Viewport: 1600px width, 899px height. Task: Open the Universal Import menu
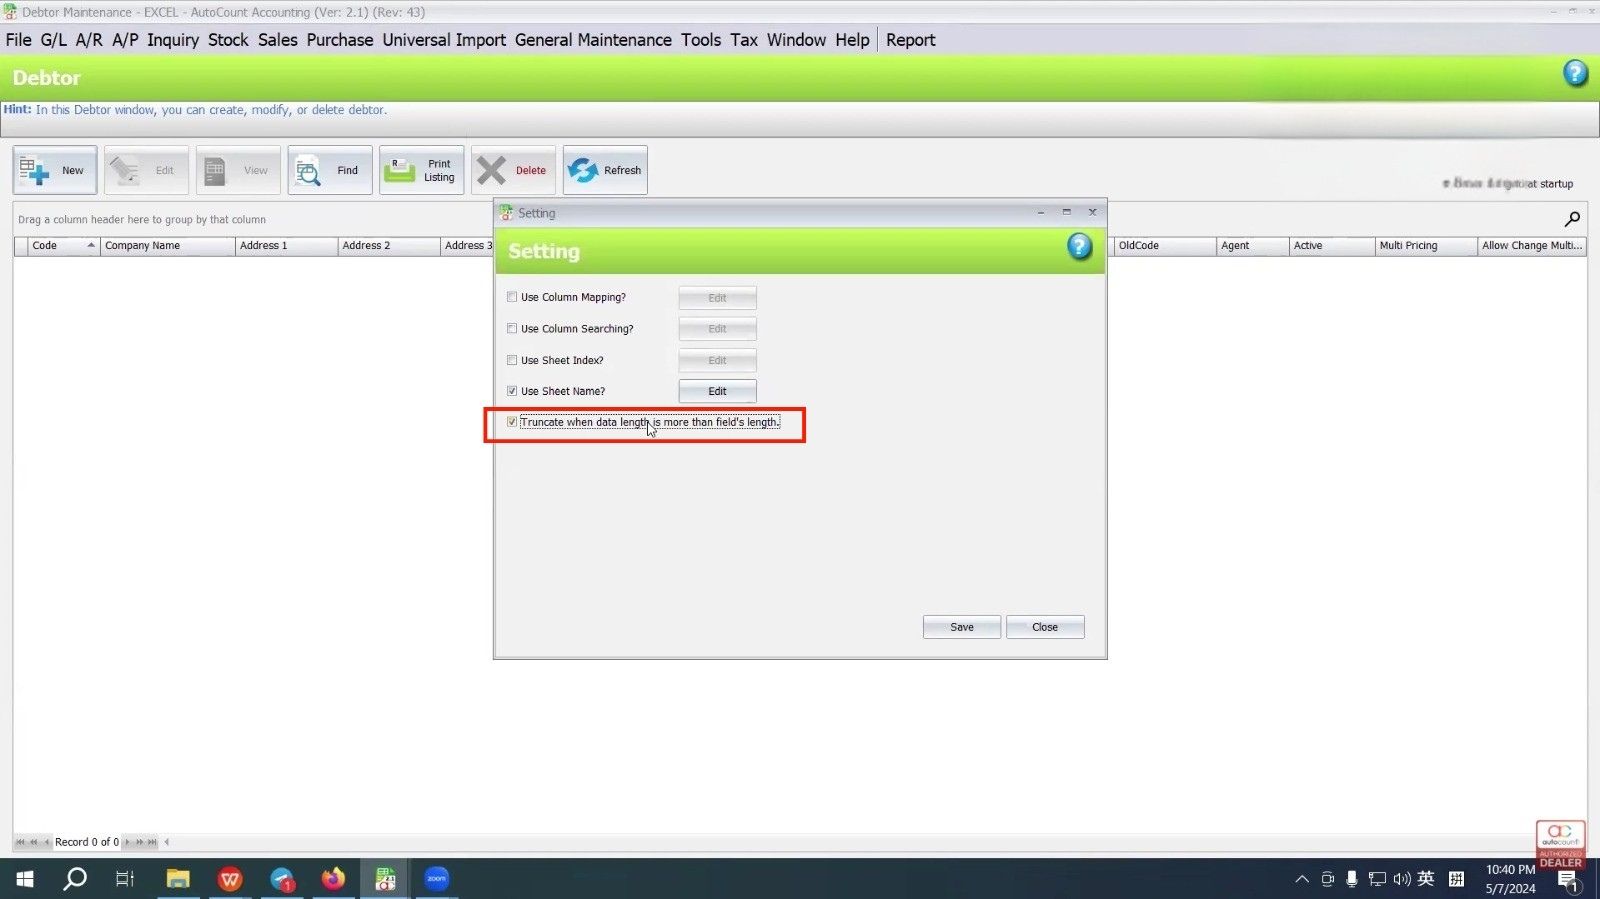point(444,40)
